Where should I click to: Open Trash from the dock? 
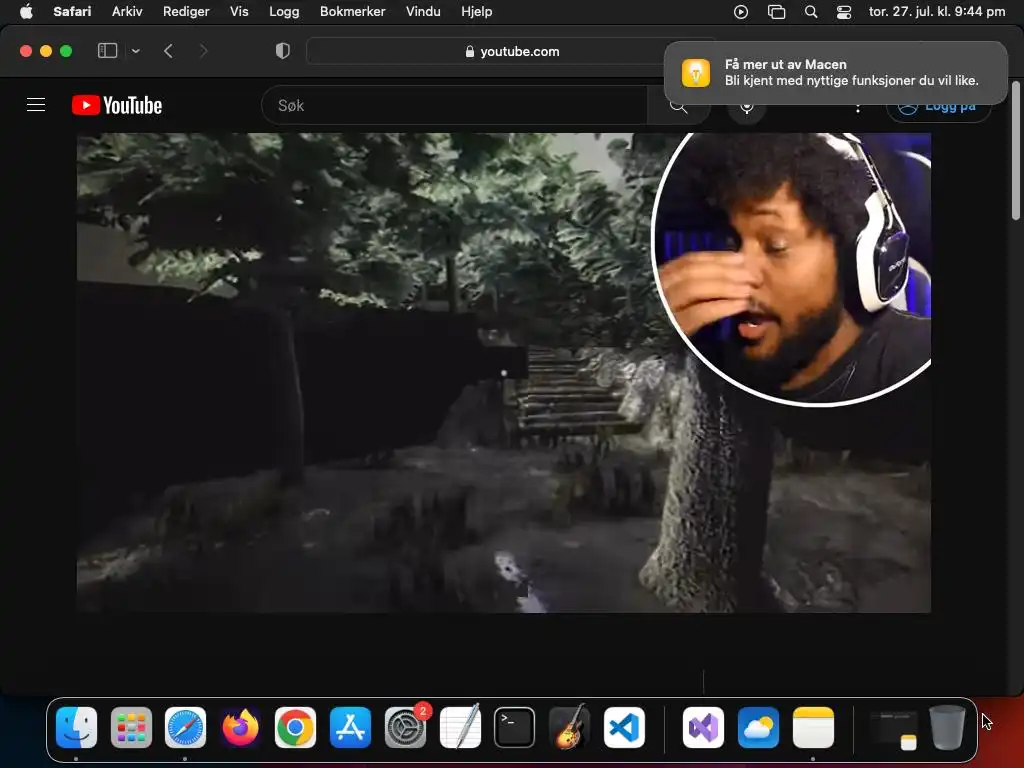(x=948, y=728)
